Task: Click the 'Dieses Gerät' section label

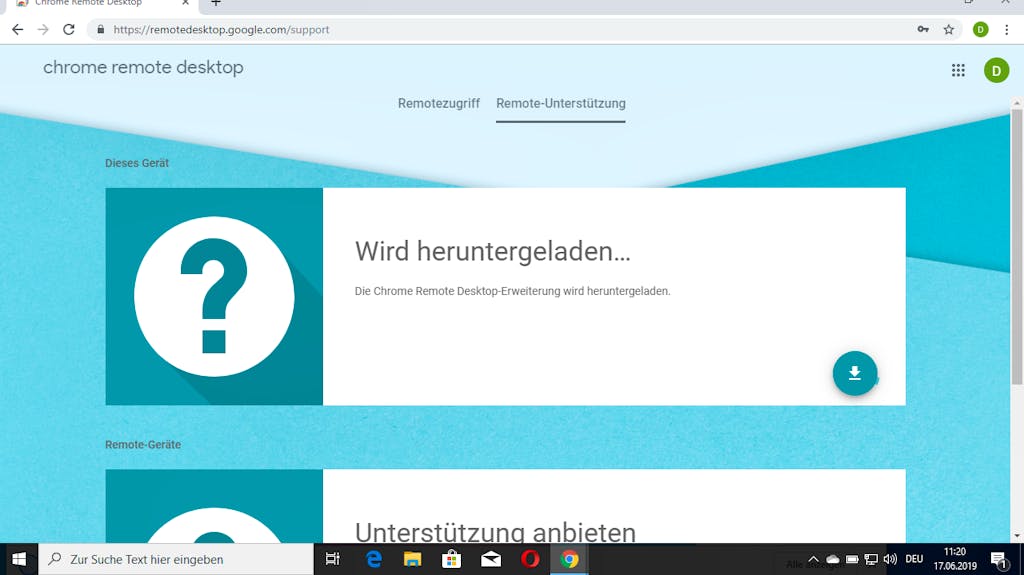Action: (x=136, y=163)
